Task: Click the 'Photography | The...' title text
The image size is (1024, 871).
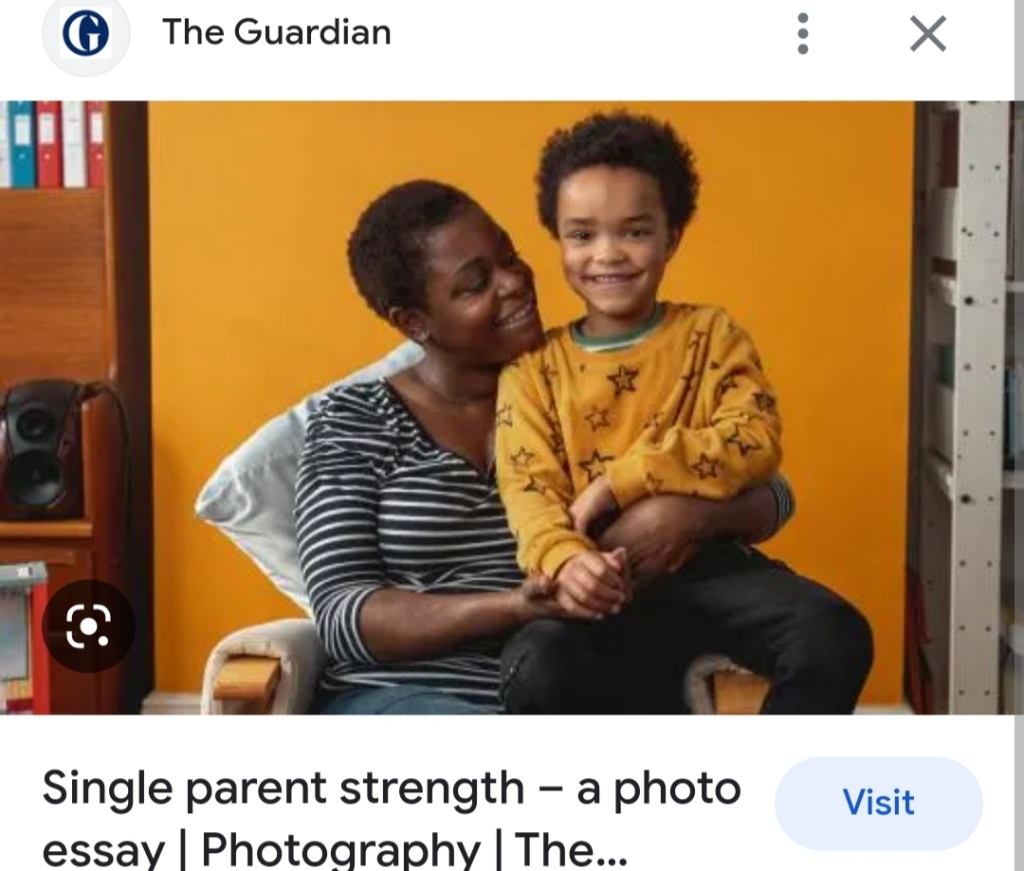Action: (x=414, y=849)
